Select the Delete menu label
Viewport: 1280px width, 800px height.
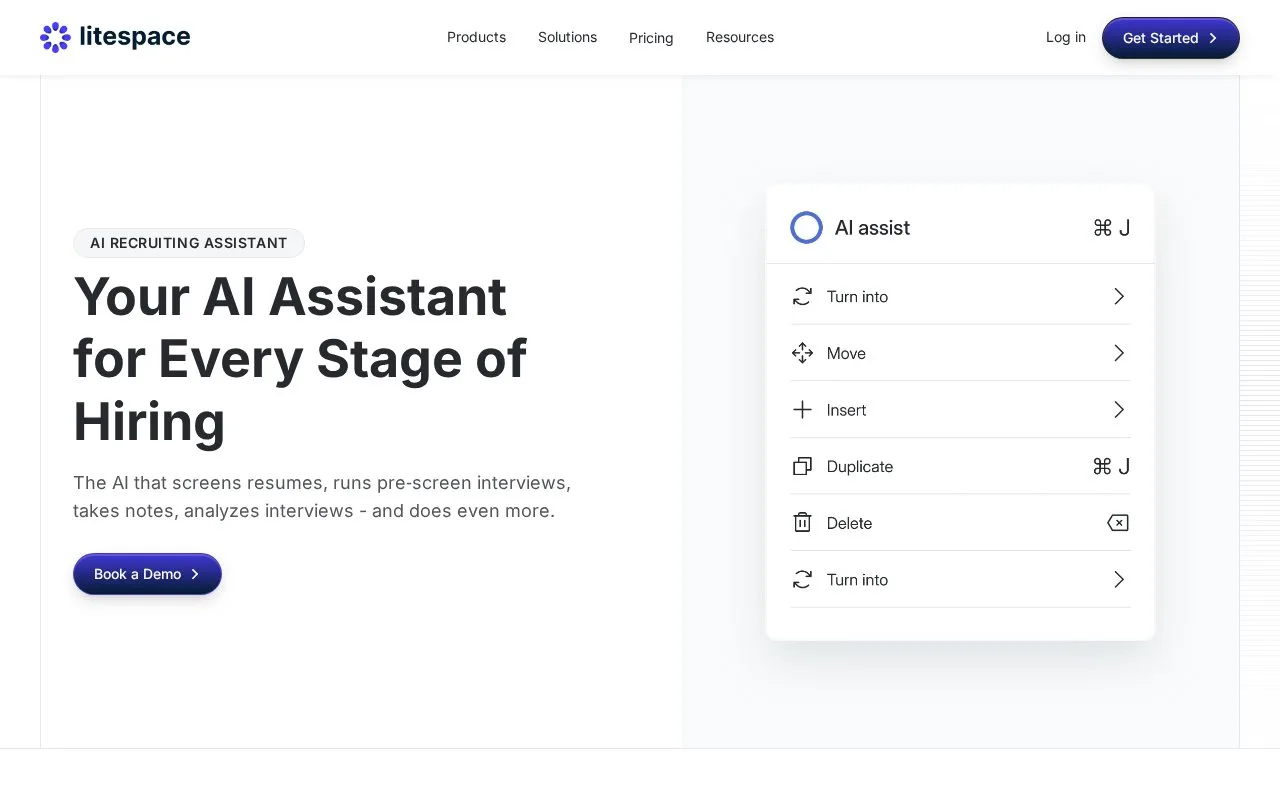pos(849,523)
